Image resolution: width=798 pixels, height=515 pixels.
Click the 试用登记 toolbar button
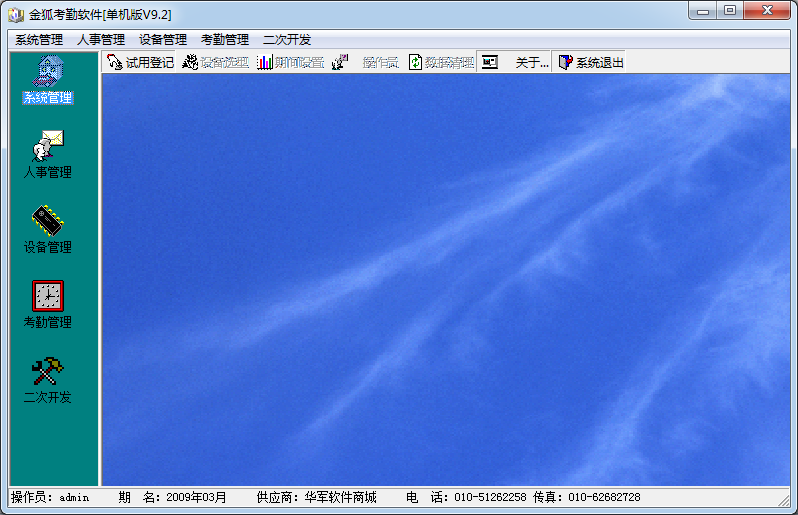coord(139,63)
